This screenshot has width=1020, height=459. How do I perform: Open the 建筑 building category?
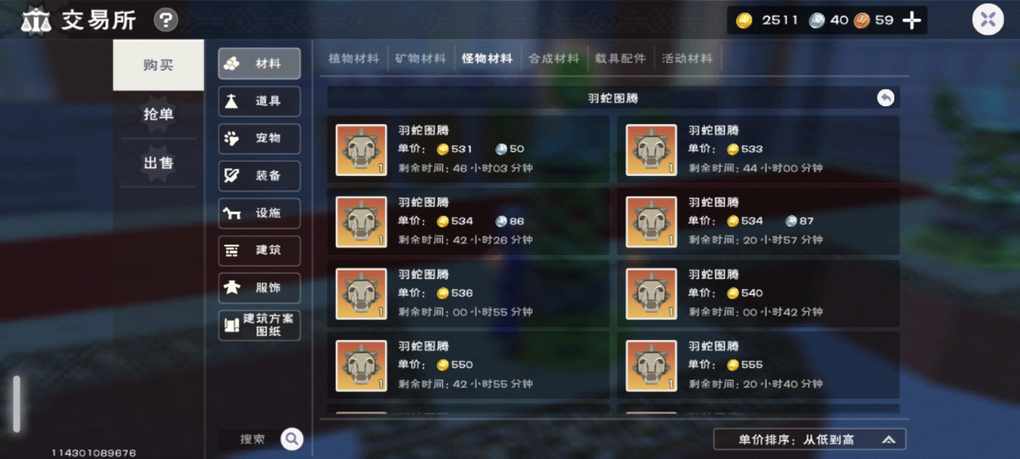(260, 250)
